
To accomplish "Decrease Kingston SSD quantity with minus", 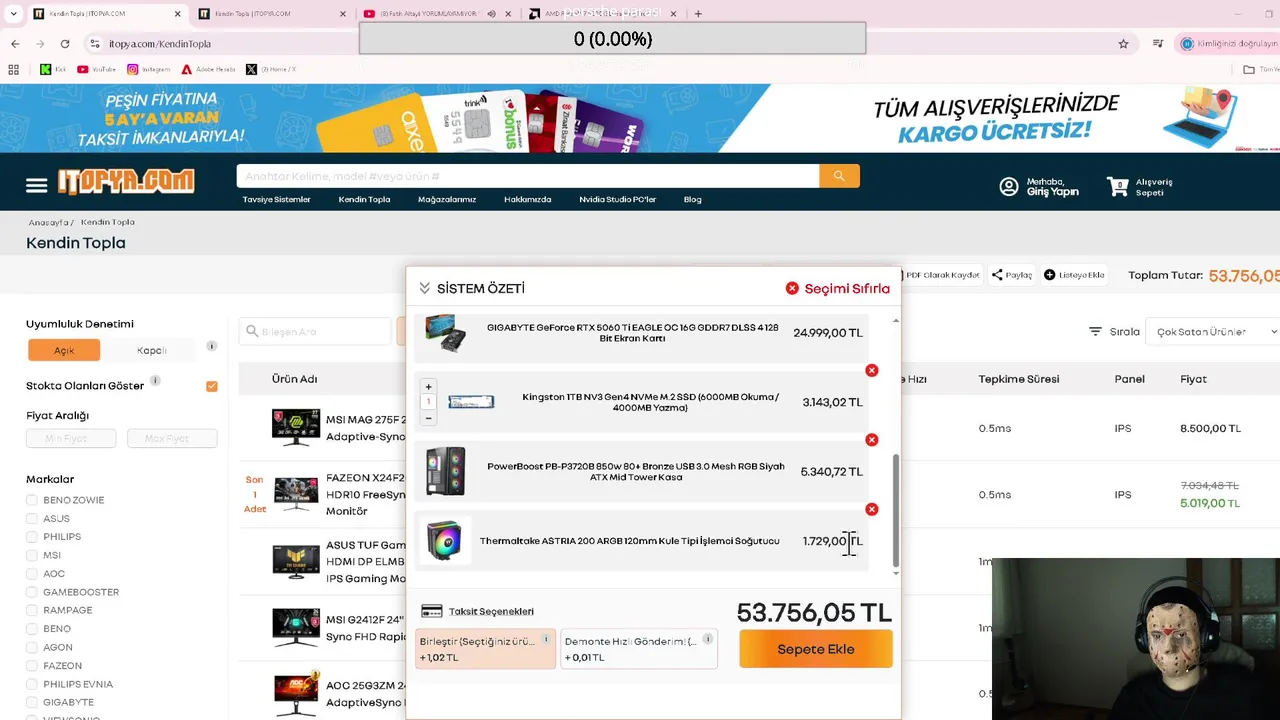I will [428, 418].
